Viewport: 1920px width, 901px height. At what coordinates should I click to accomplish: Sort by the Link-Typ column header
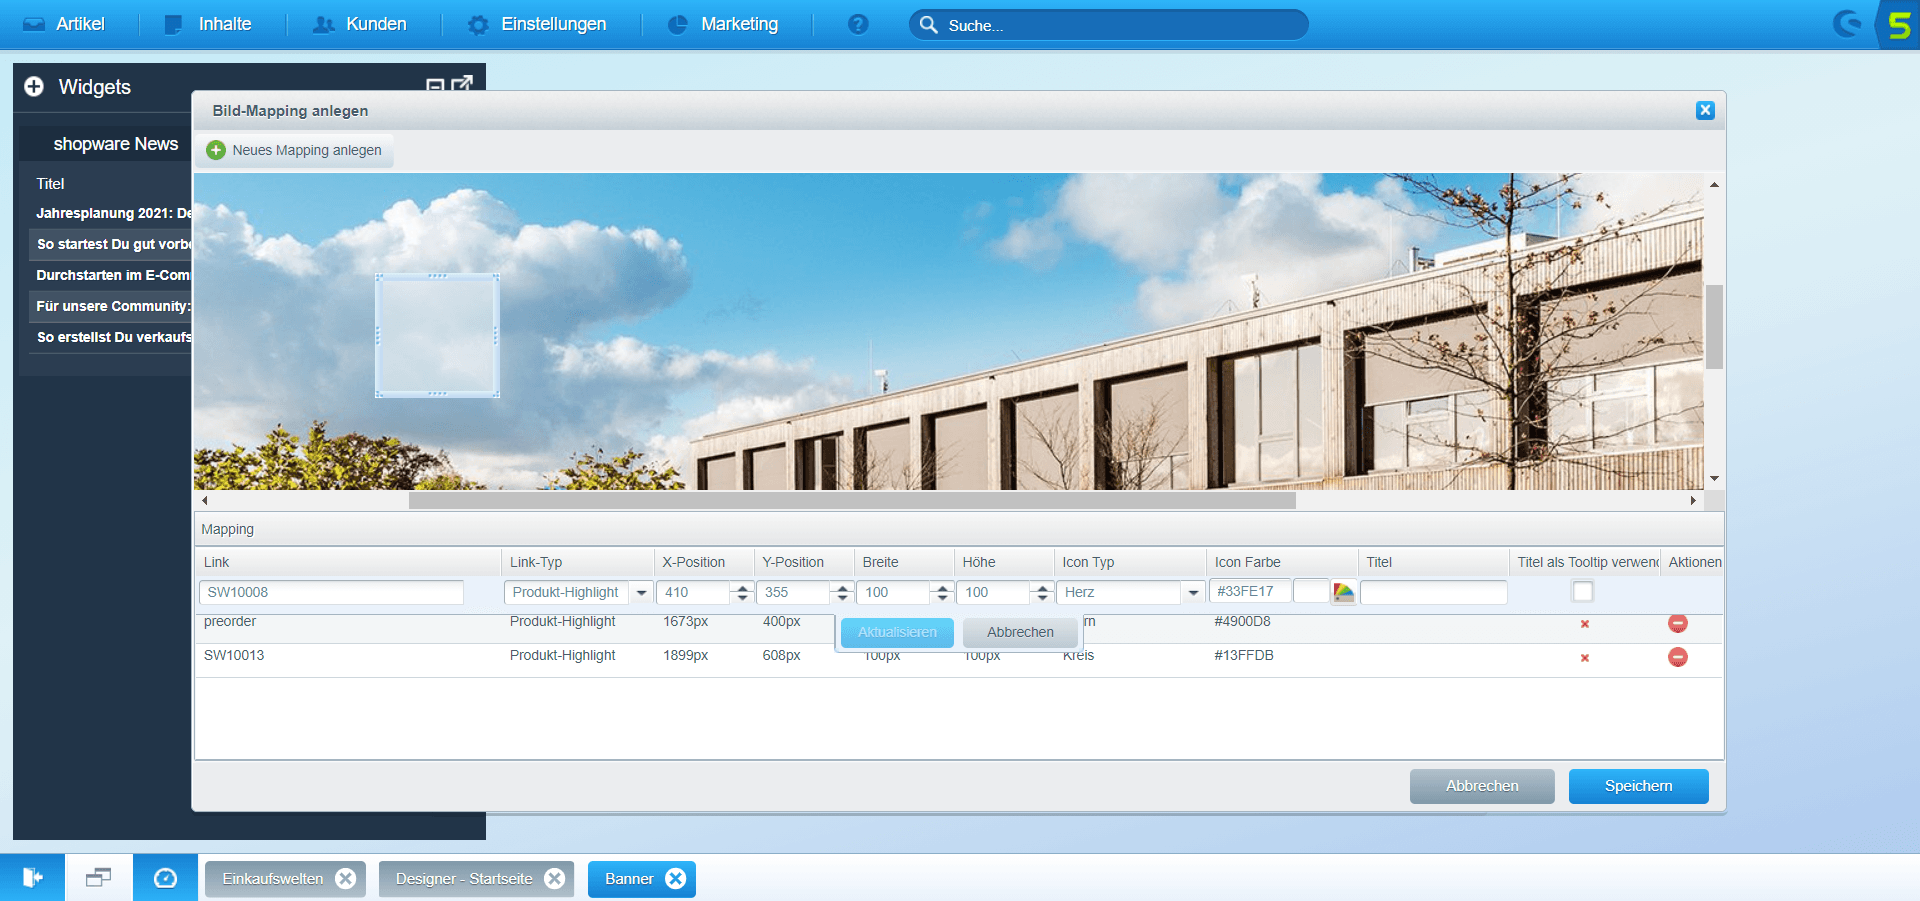click(578, 562)
